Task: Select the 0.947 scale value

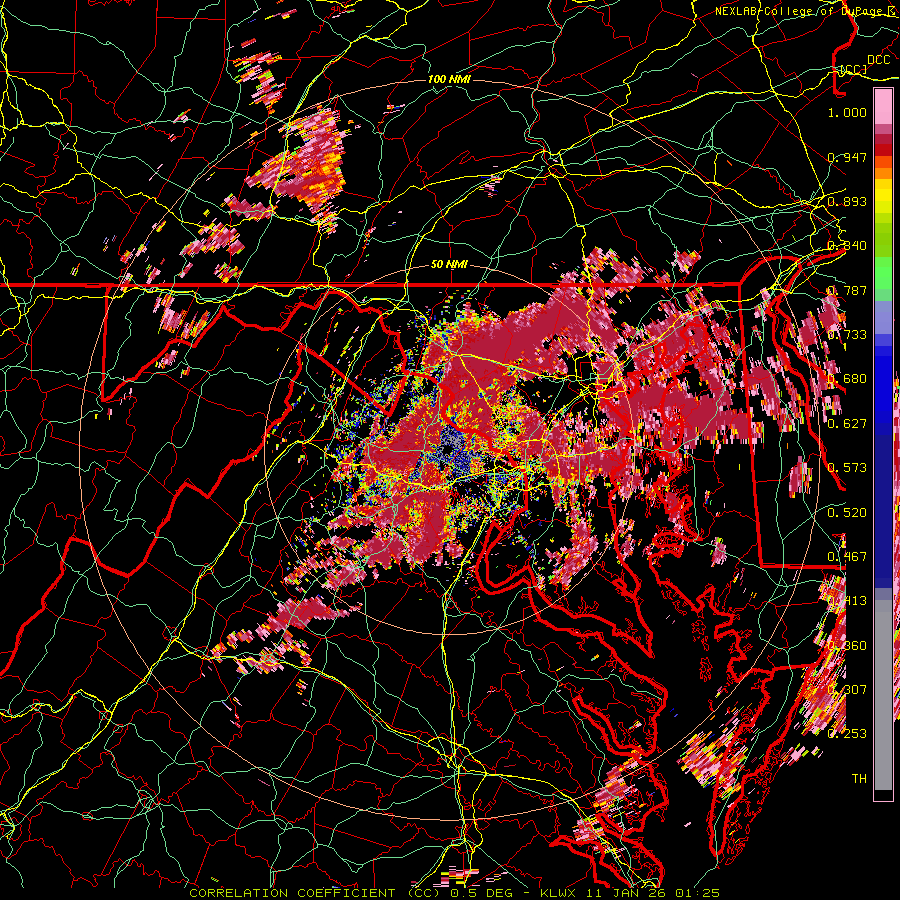Action: (847, 157)
